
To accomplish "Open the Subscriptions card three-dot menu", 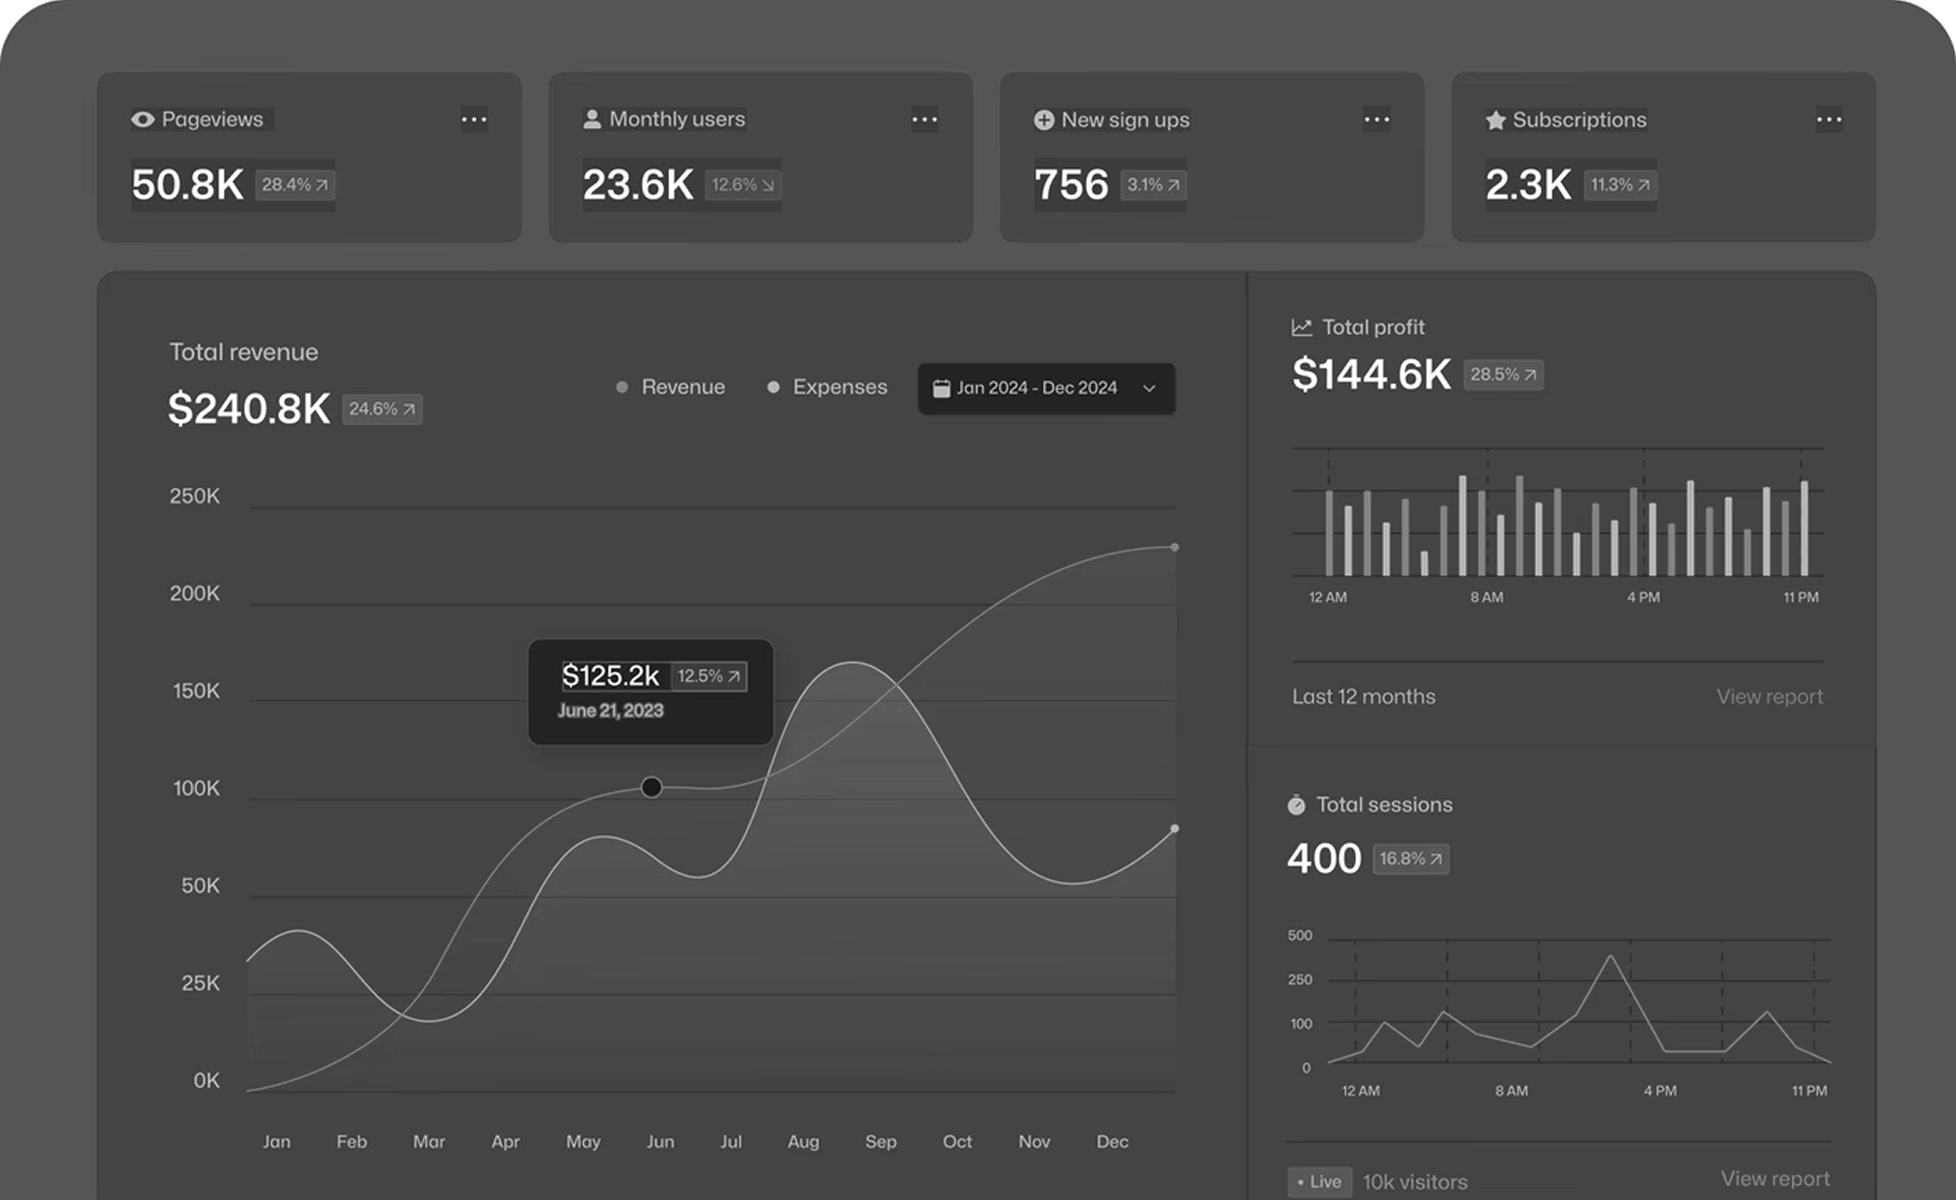I will (1829, 120).
